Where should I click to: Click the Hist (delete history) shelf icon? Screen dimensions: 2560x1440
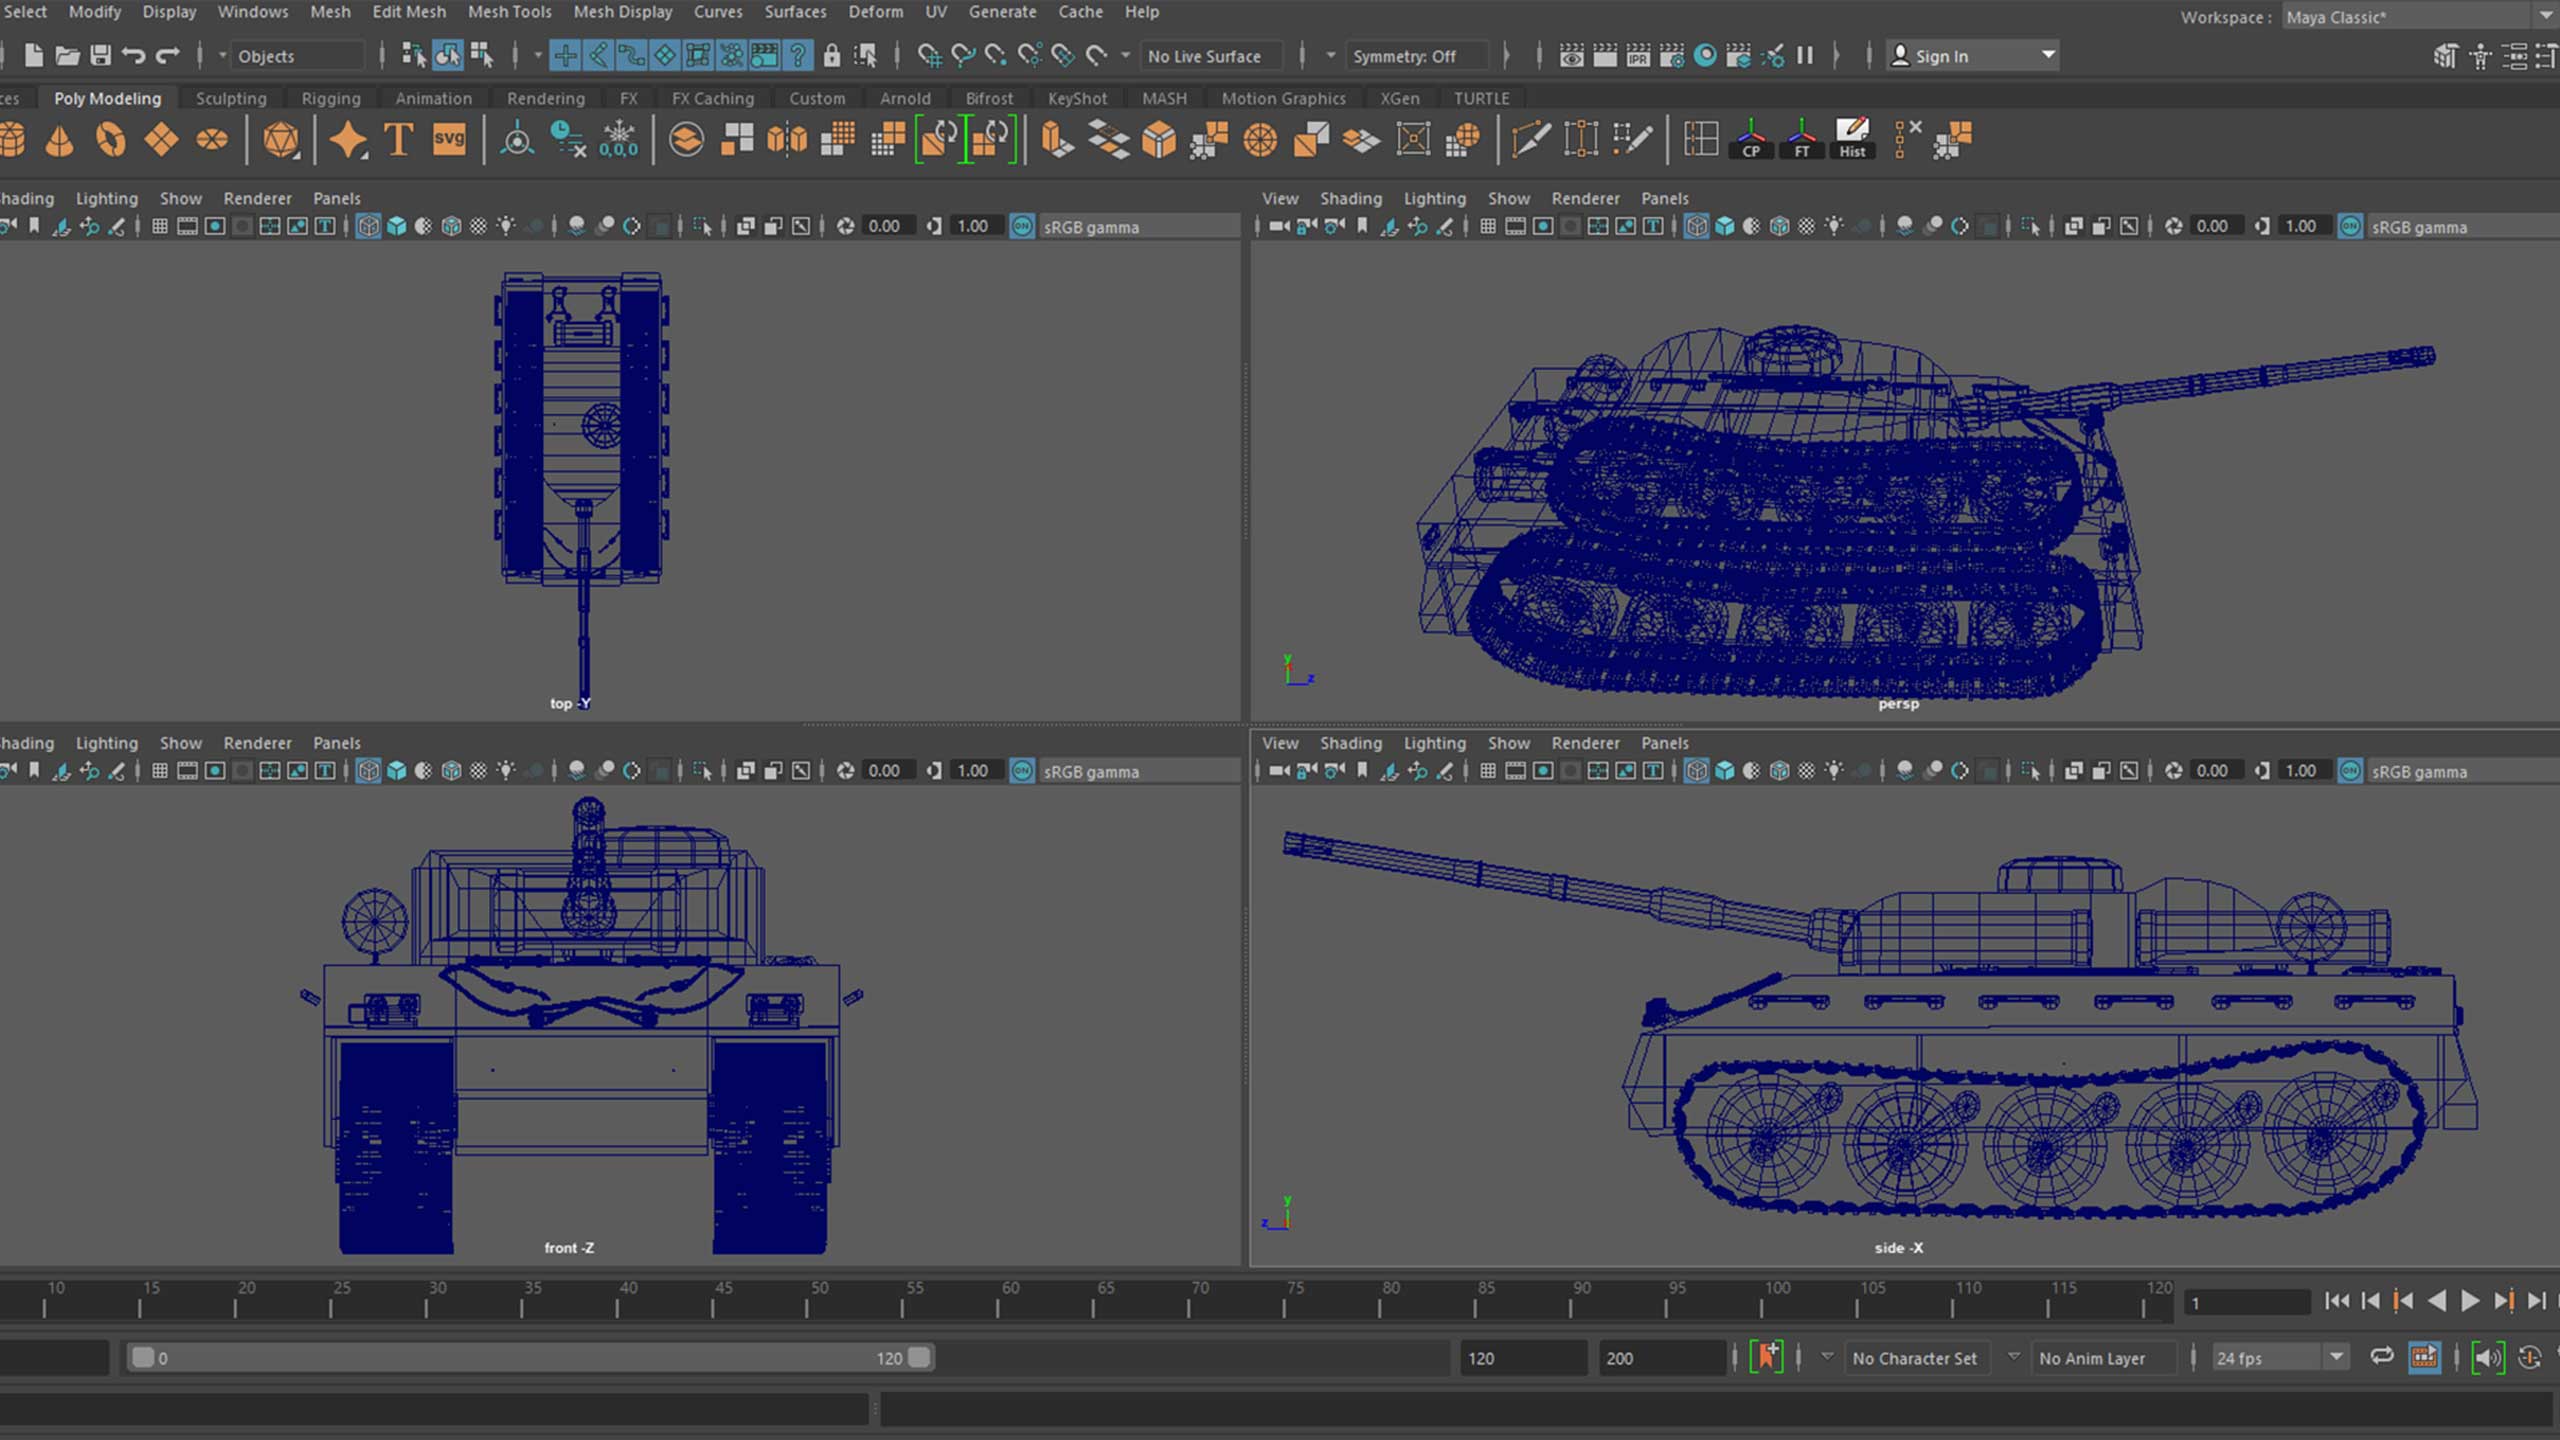coord(1852,140)
